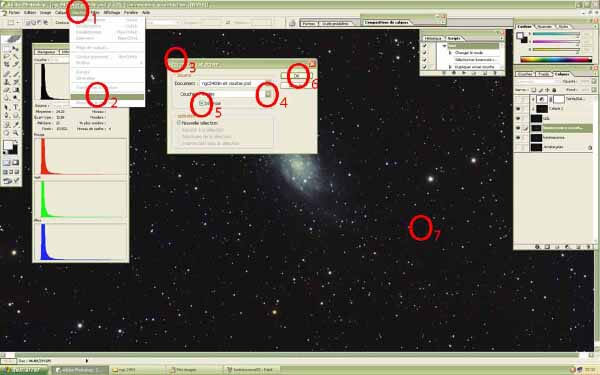Viewport: 600px width, 375px height.
Task: Open the Fichier menu
Action: click(14, 13)
